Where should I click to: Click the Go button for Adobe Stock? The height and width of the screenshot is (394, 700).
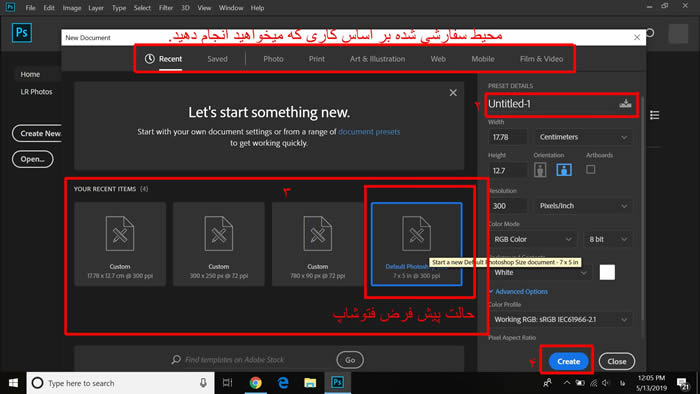point(350,360)
